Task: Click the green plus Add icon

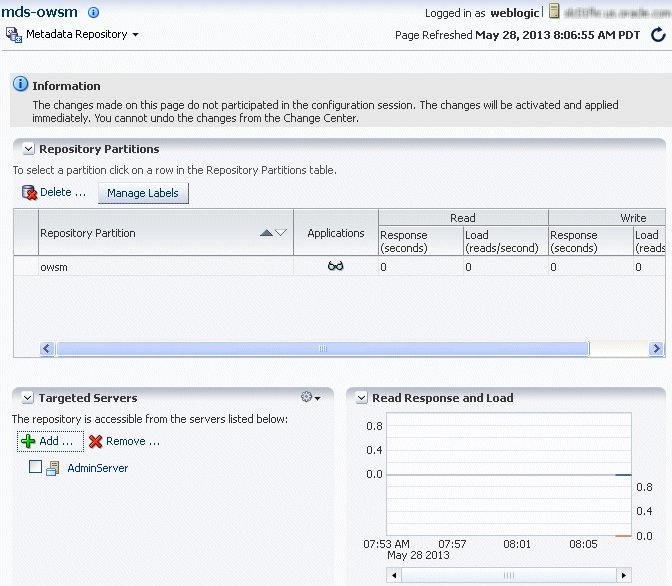Action: pyautogui.click(x=28, y=441)
